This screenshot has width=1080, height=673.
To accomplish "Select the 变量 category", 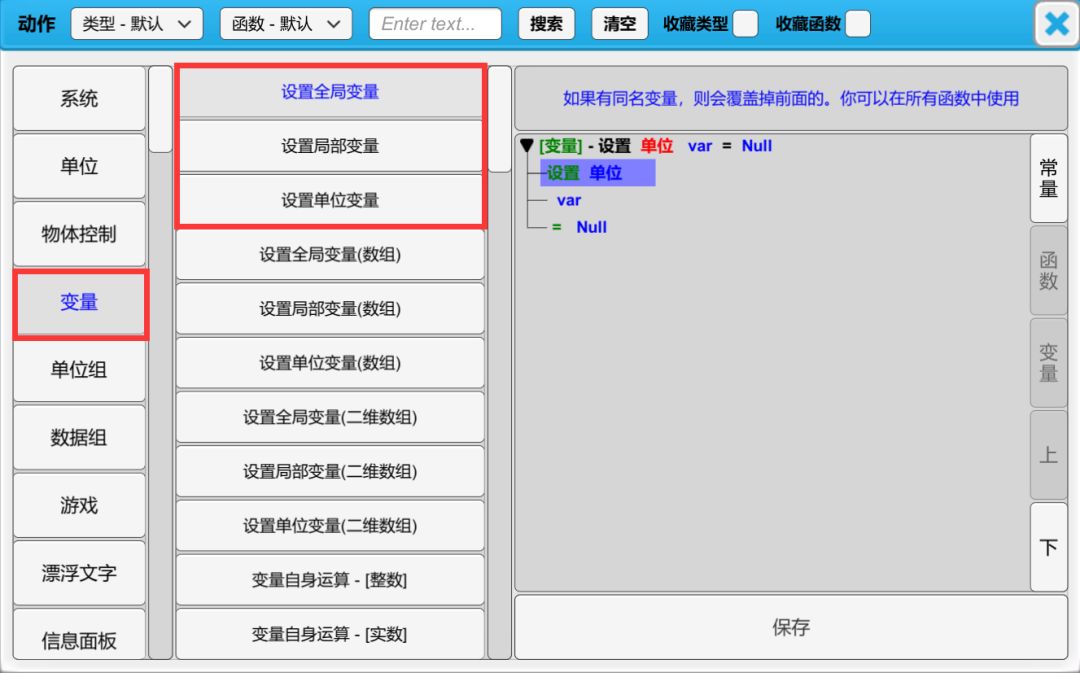I will click(x=80, y=302).
